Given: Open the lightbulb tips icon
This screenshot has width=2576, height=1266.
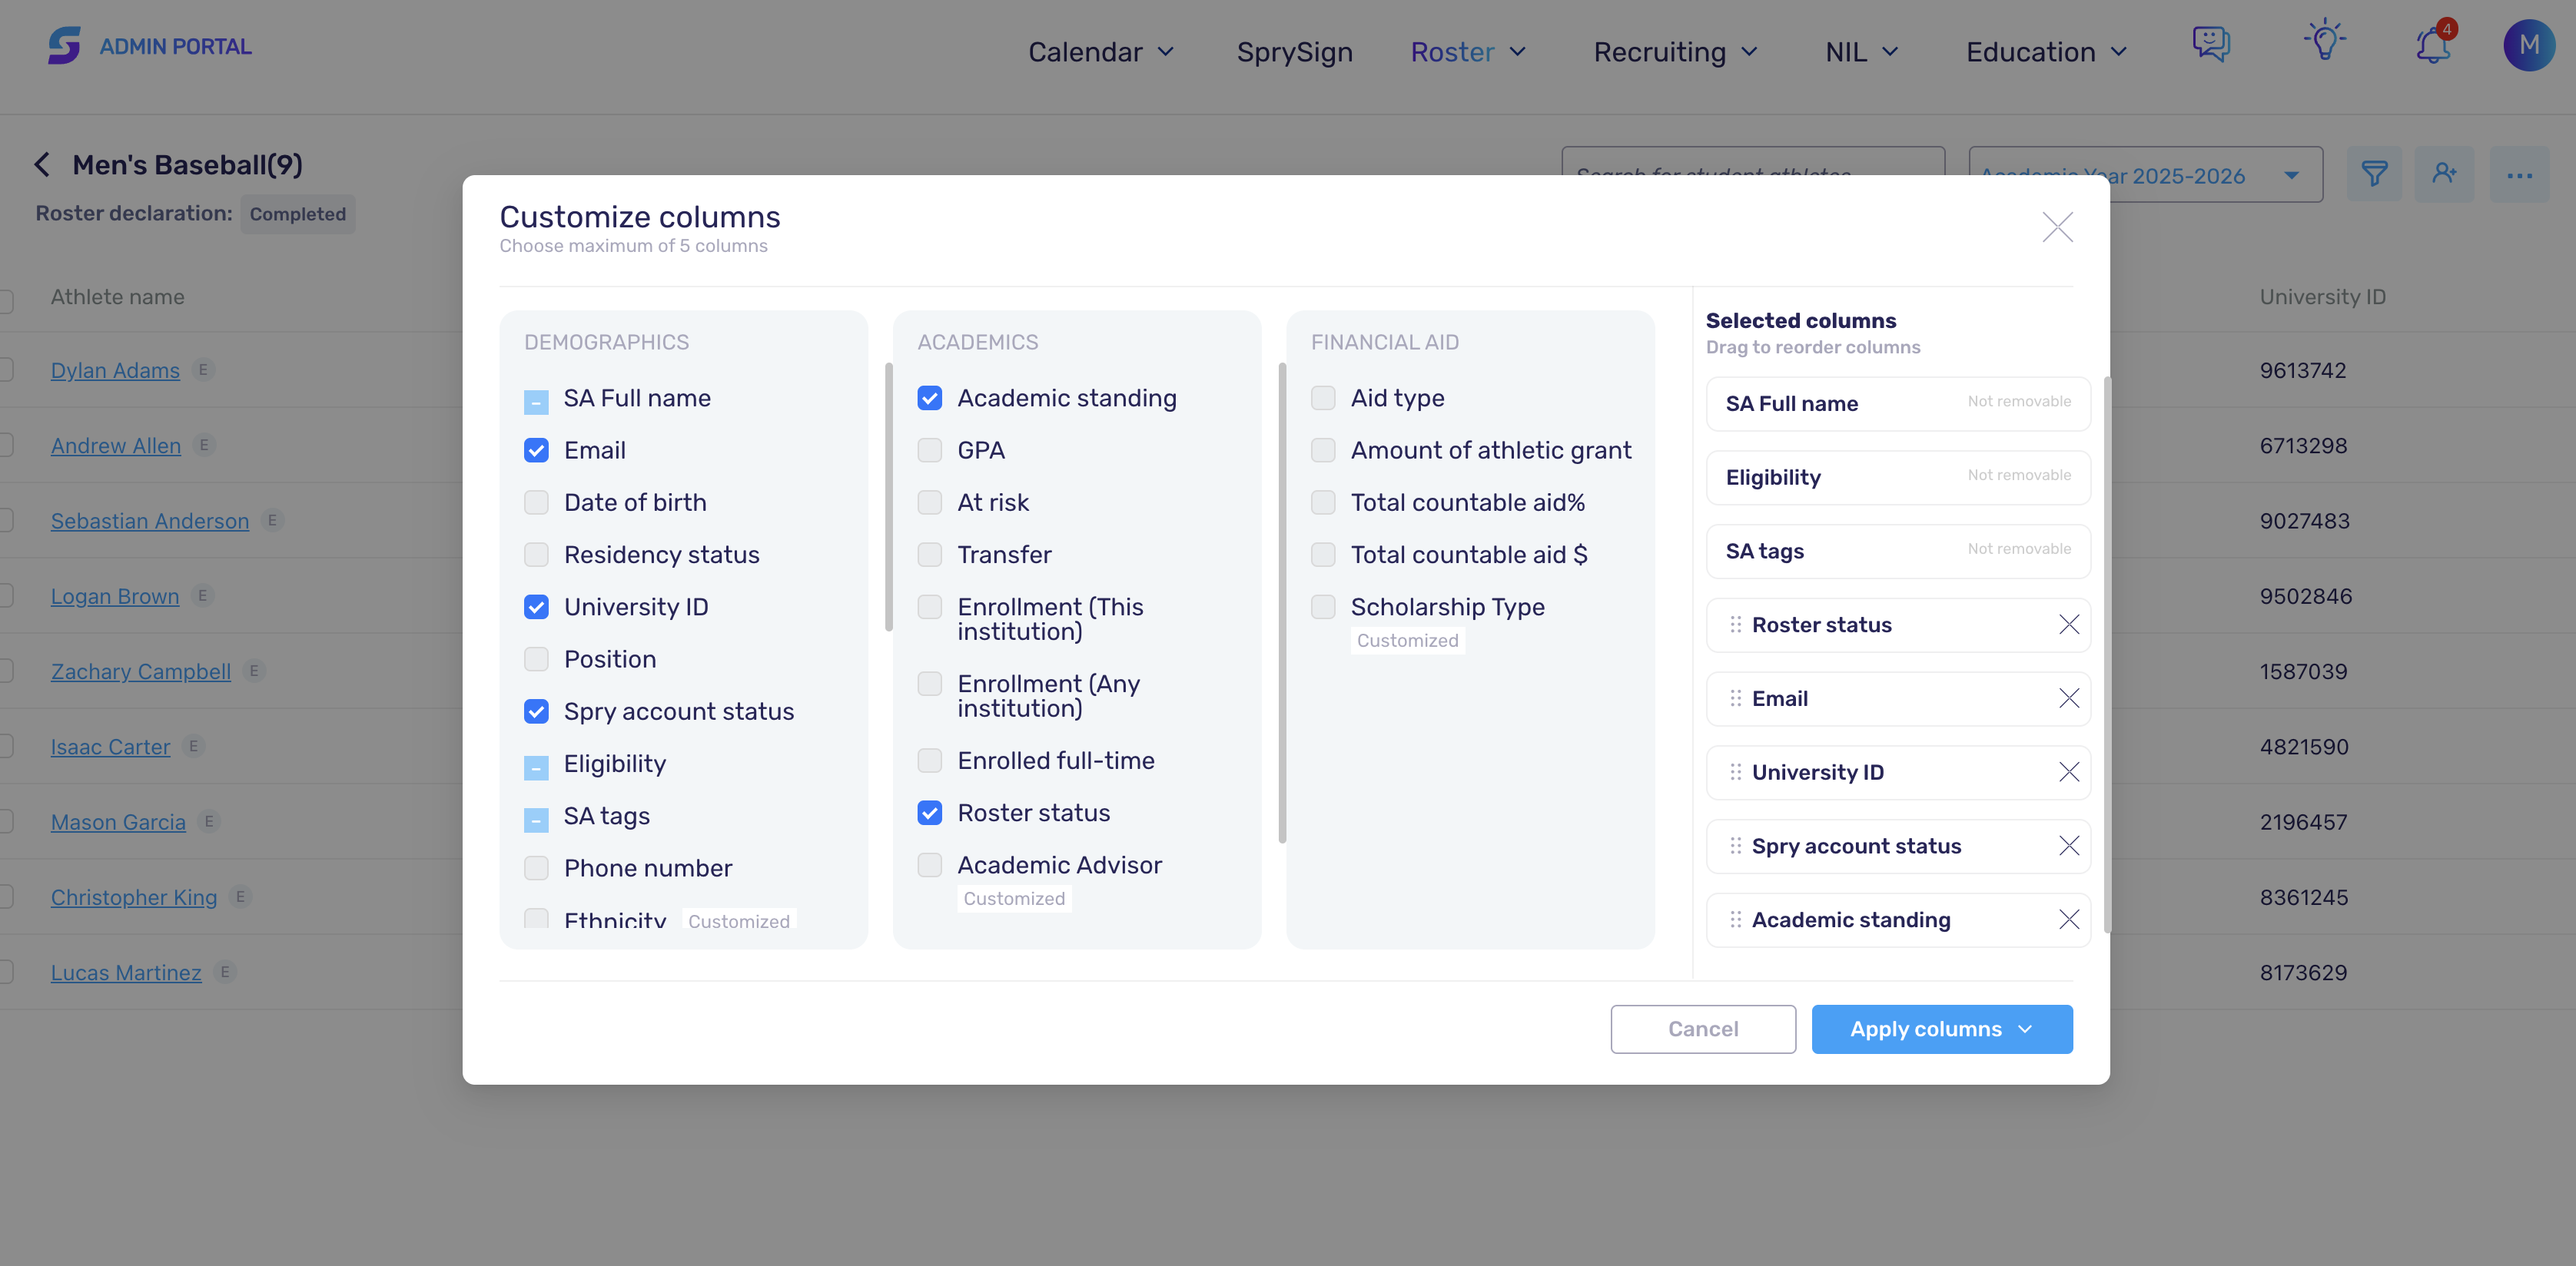Looking at the screenshot, I should click(x=2324, y=41).
